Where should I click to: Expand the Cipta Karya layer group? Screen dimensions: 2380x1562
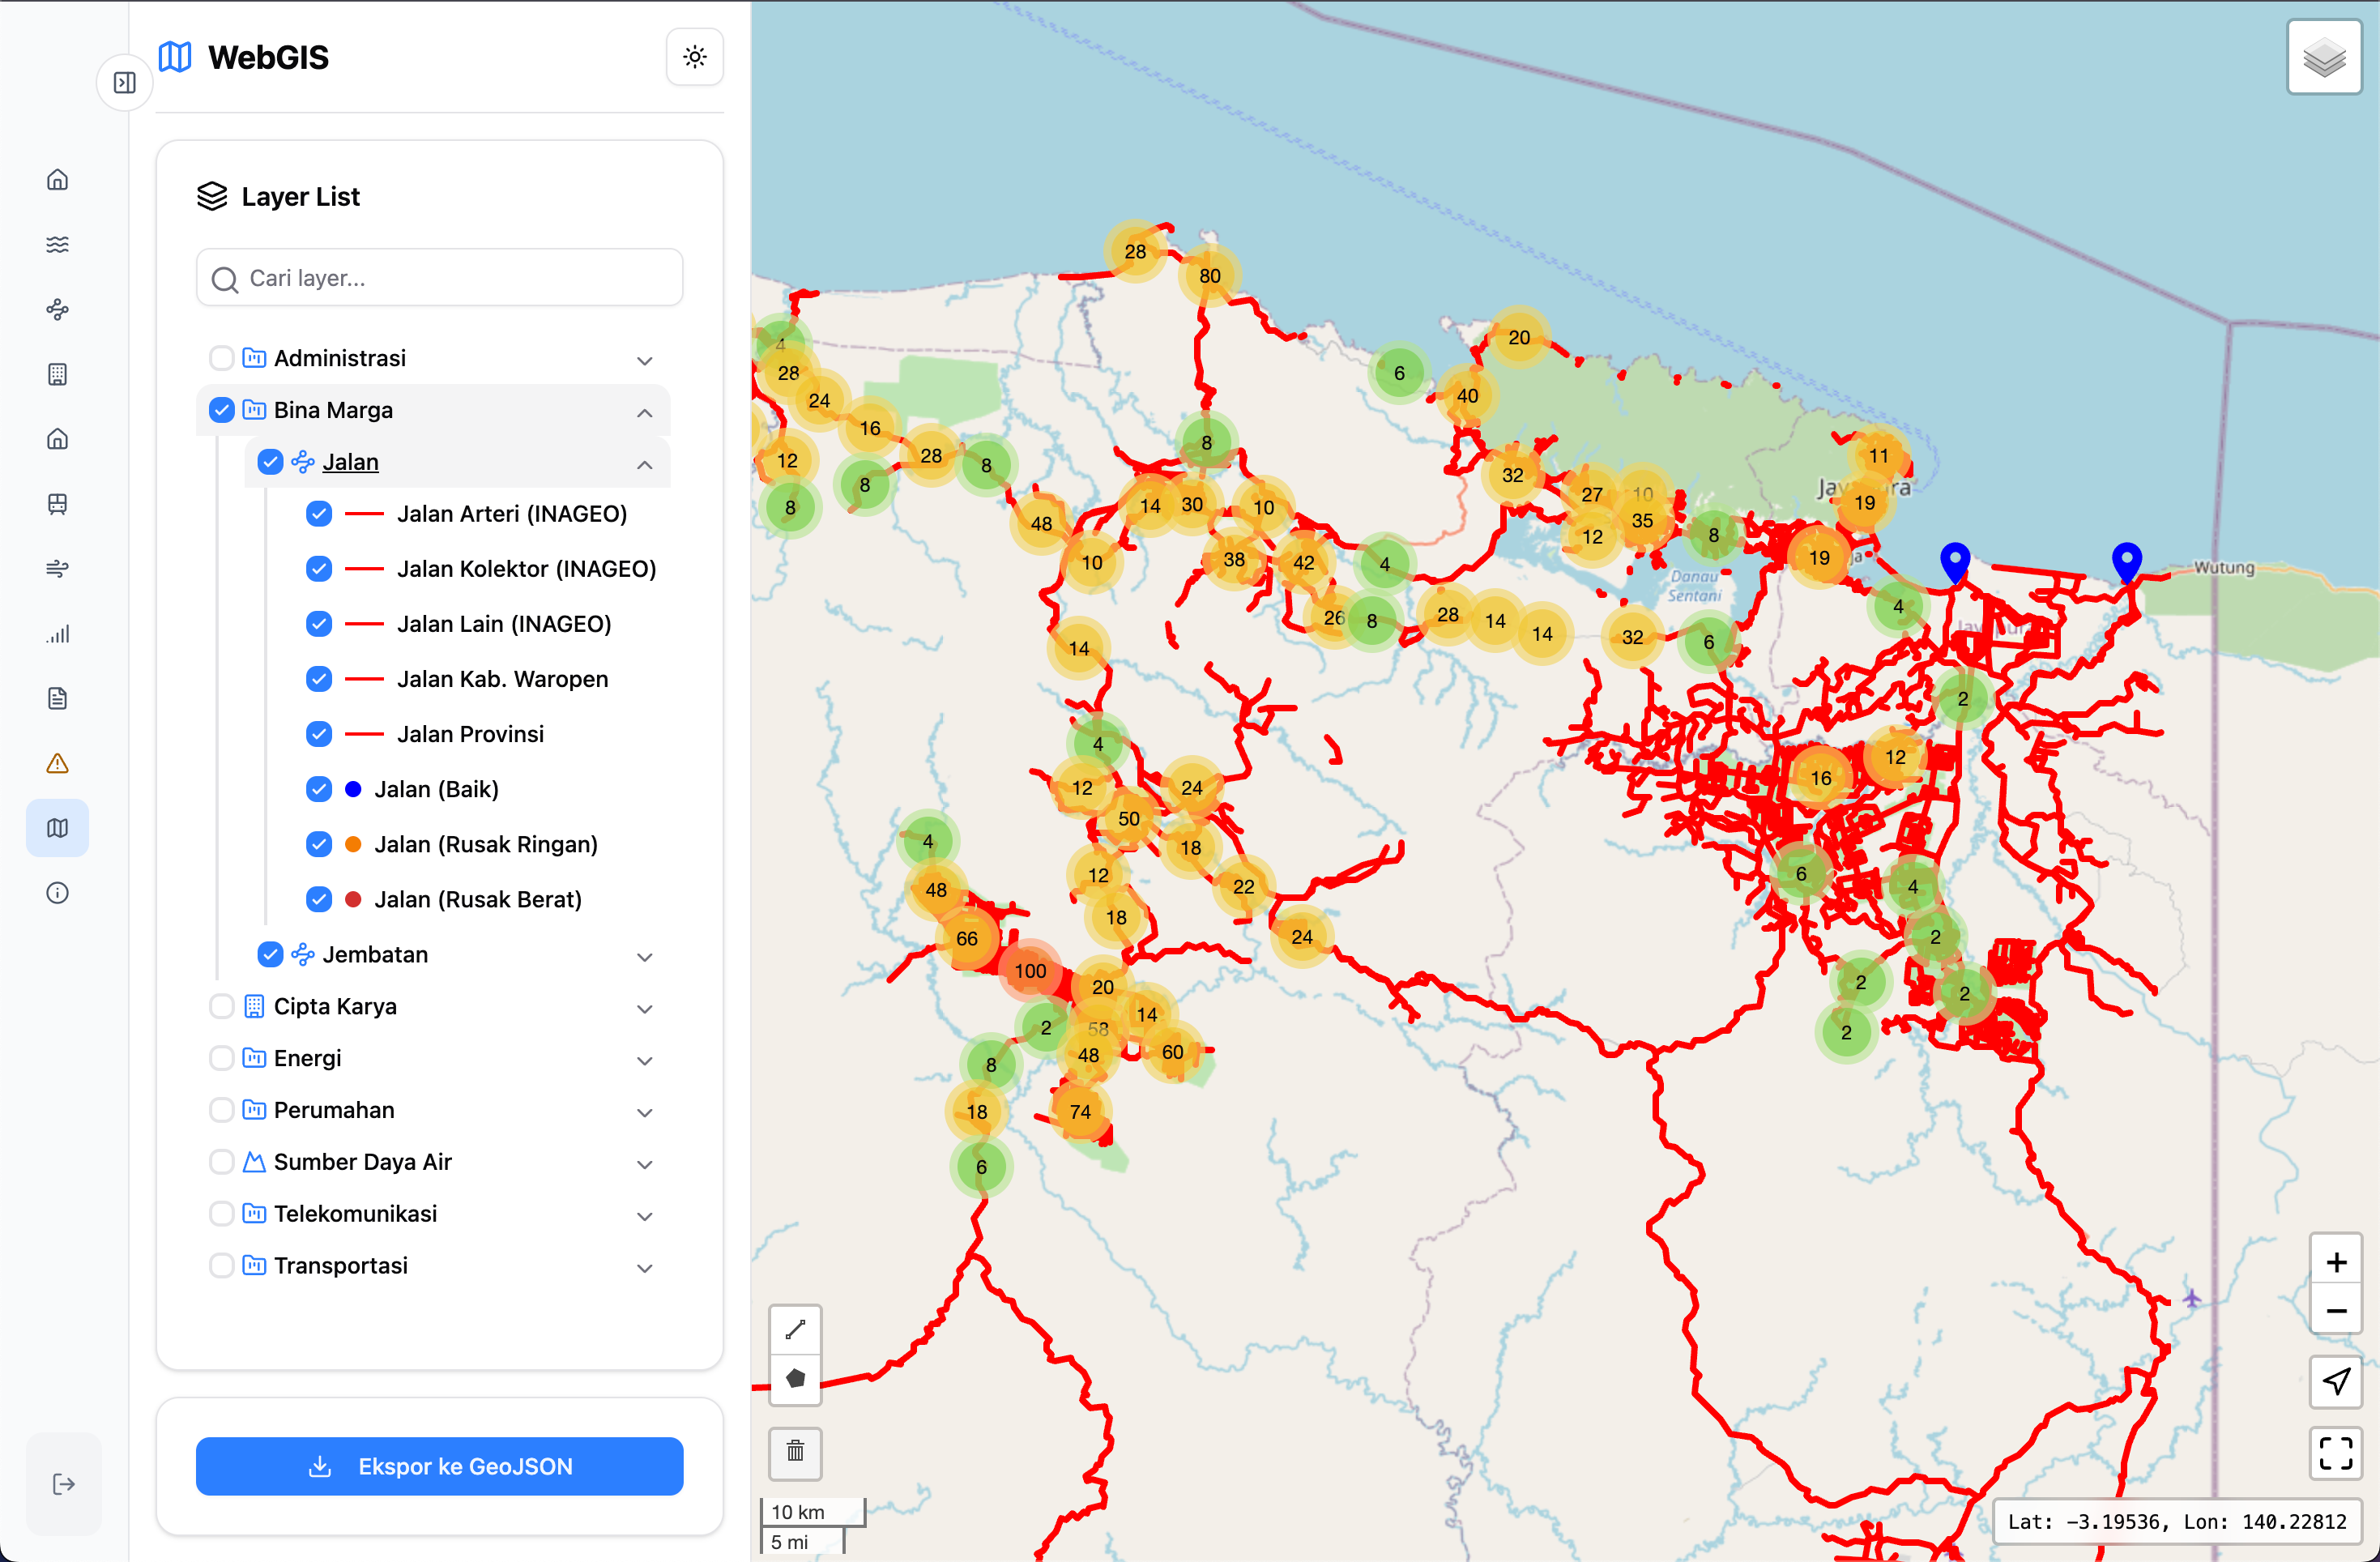point(645,1008)
